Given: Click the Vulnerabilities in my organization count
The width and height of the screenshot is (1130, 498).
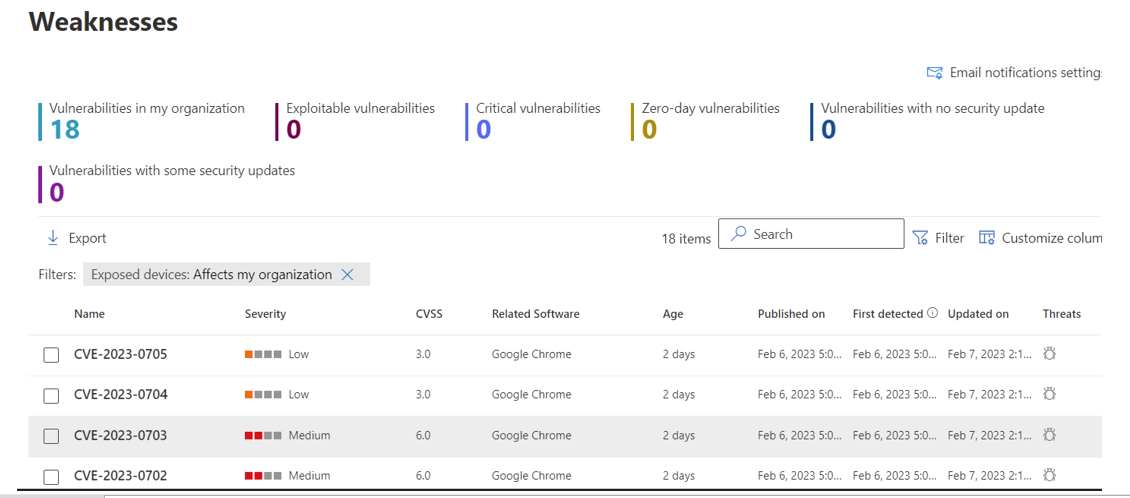Looking at the screenshot, I should 65,129.
